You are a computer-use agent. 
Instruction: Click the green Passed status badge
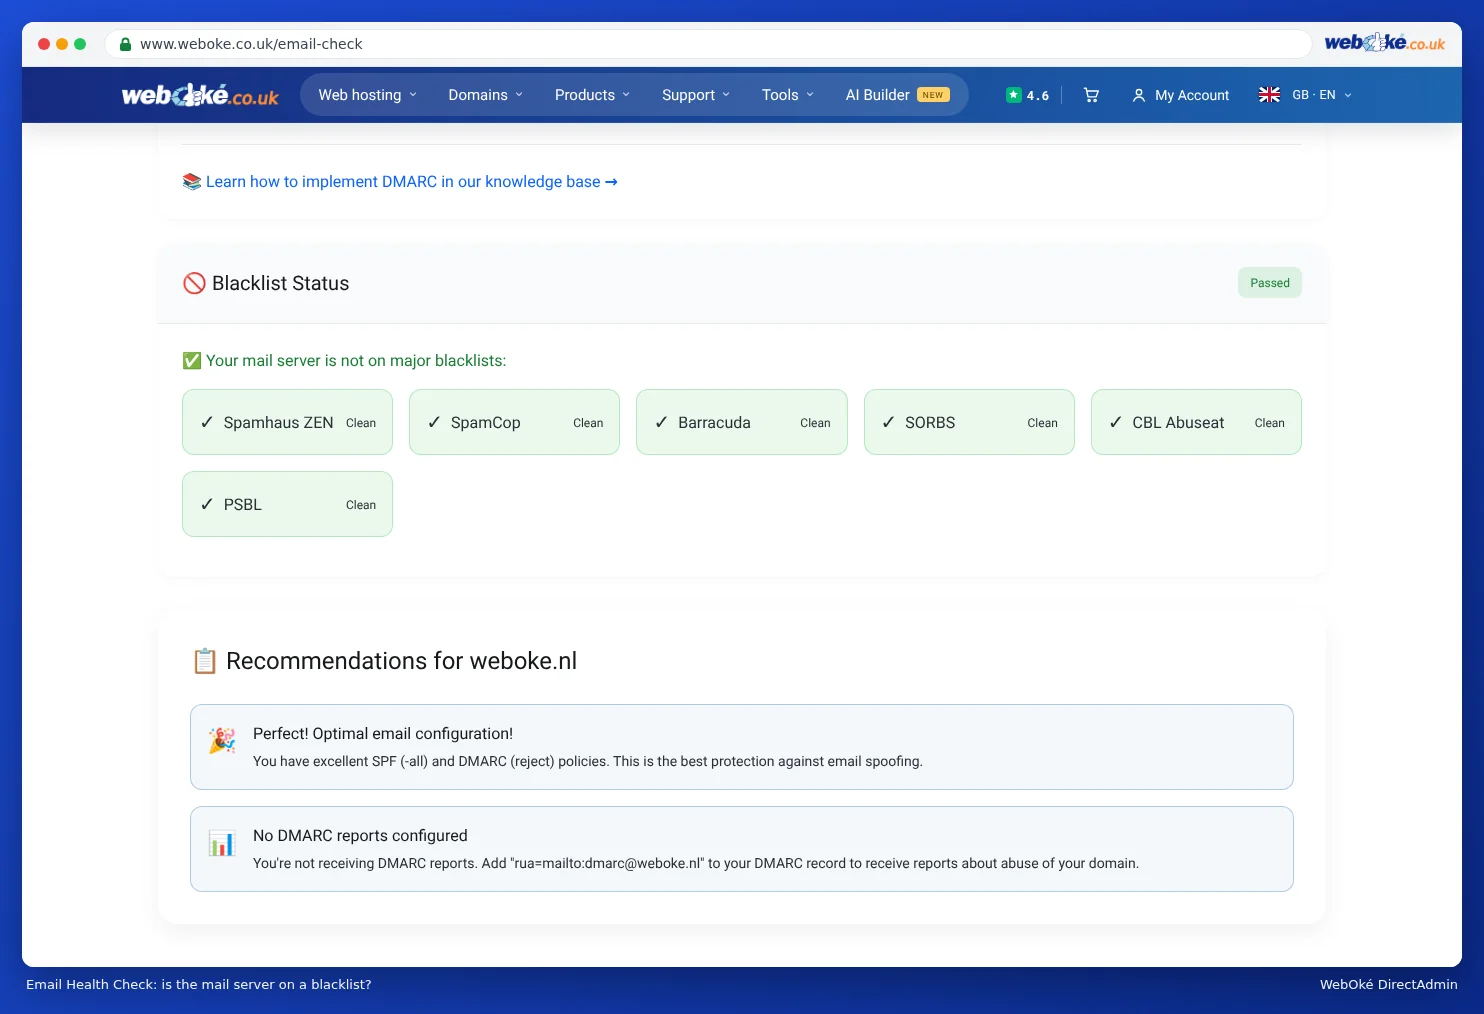point(1270,283)
